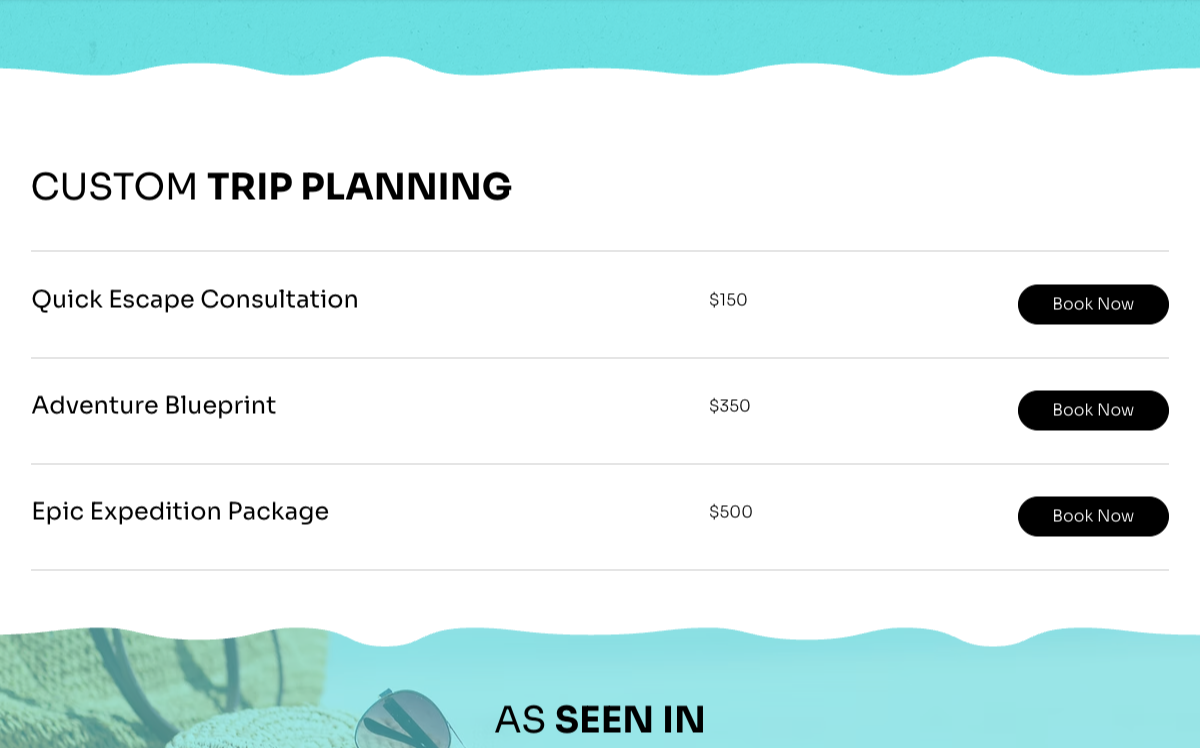Viewport: 1200px width, 748px height.
Task: Select the Adventure Blueprint service name
Action: pos(154,405)
